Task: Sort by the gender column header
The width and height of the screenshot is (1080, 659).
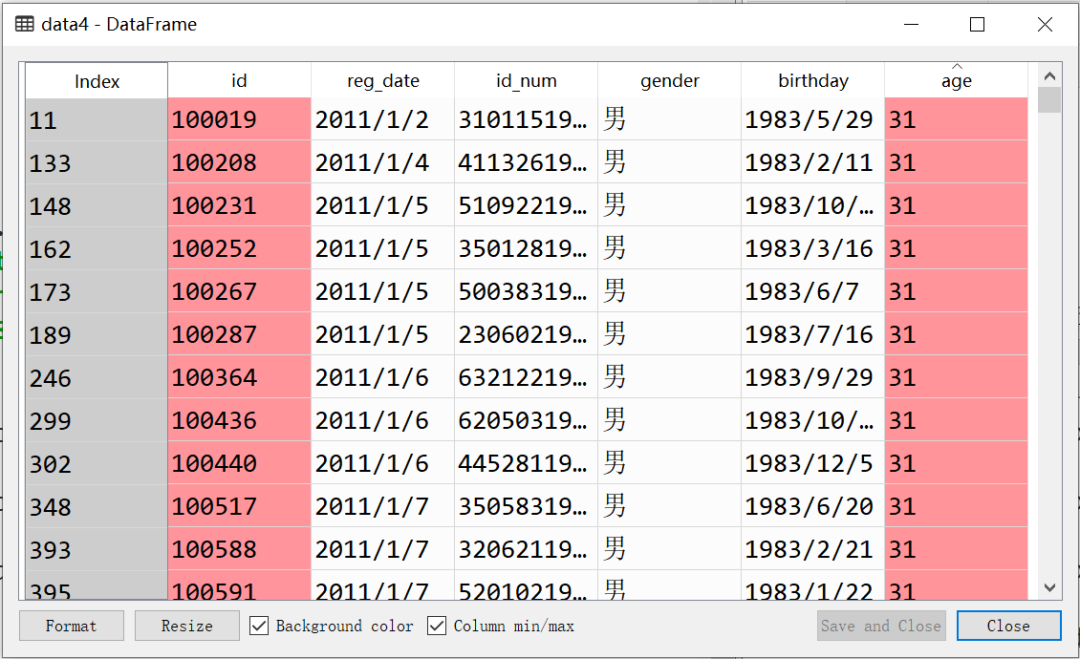Action: click(x=669, y=81)
